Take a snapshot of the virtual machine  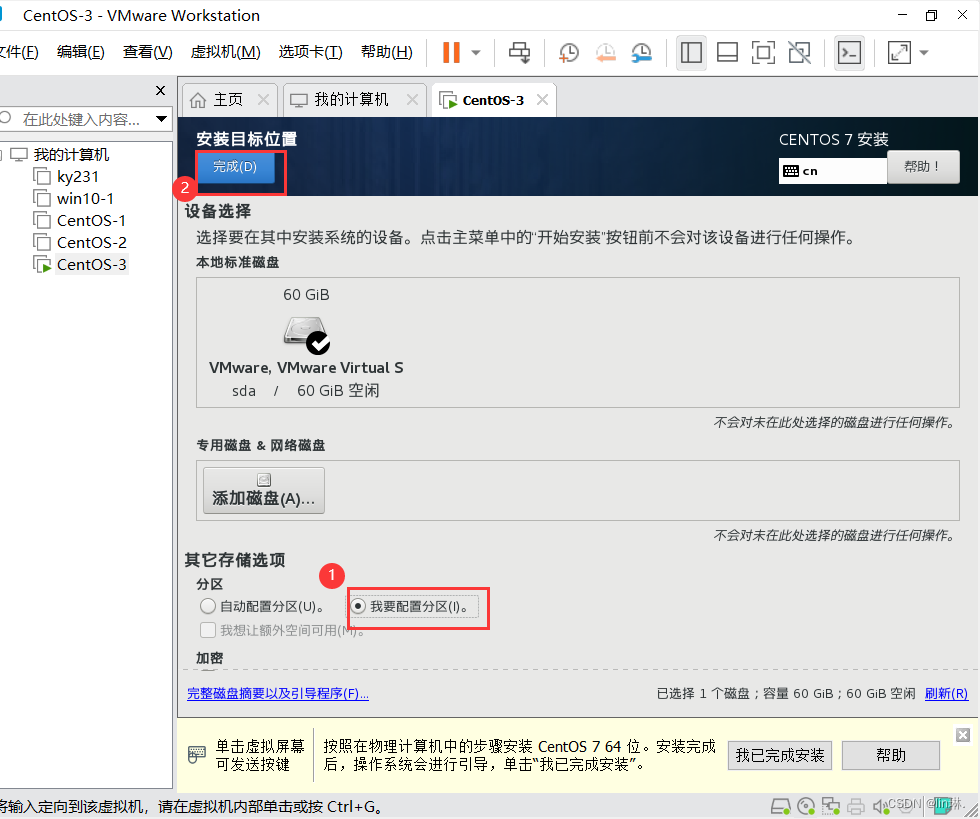(569, 53)
